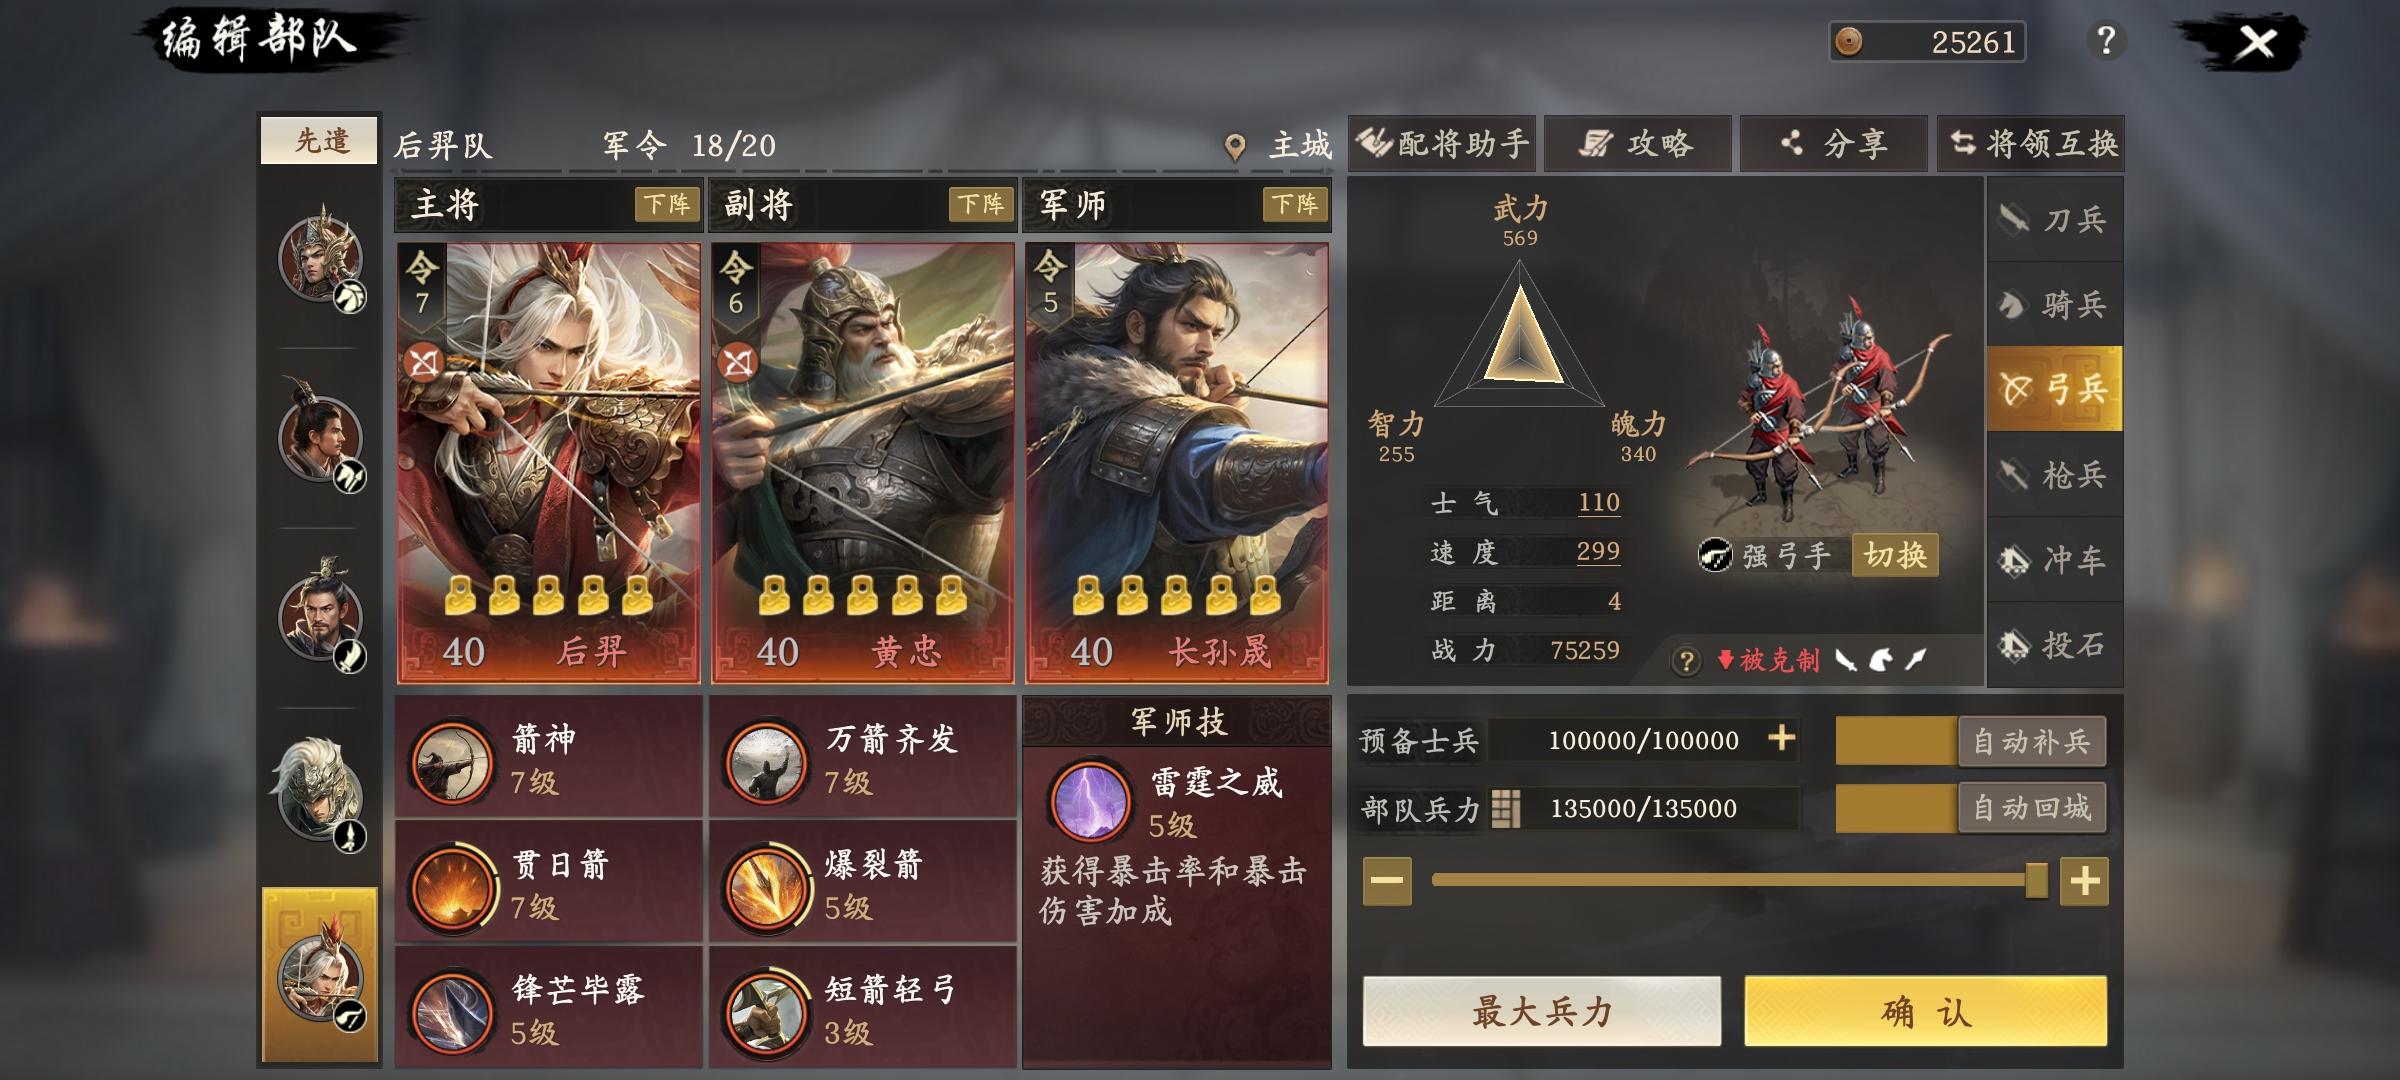This screenshot has width=2400, height=1080.
Task: Select the 雷霆之威 strategist skill icon
Action: point(1089,800)
